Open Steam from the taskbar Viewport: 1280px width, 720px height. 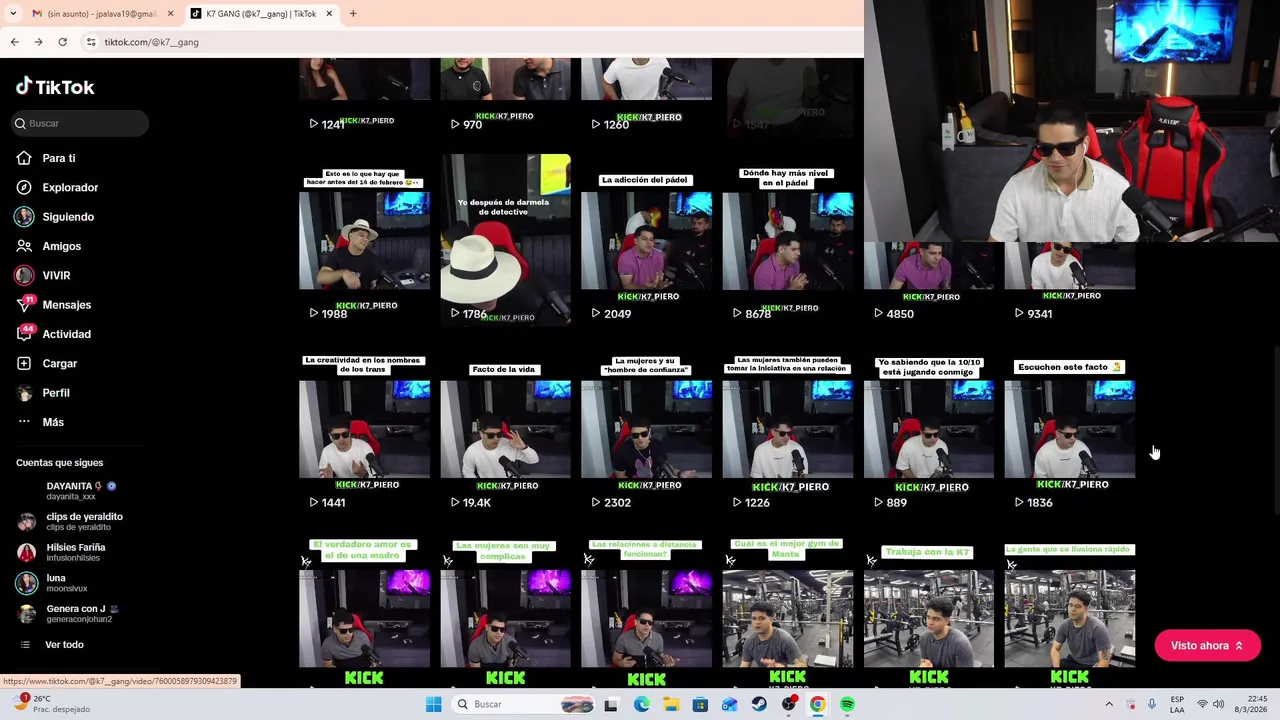tap(759, 704)
